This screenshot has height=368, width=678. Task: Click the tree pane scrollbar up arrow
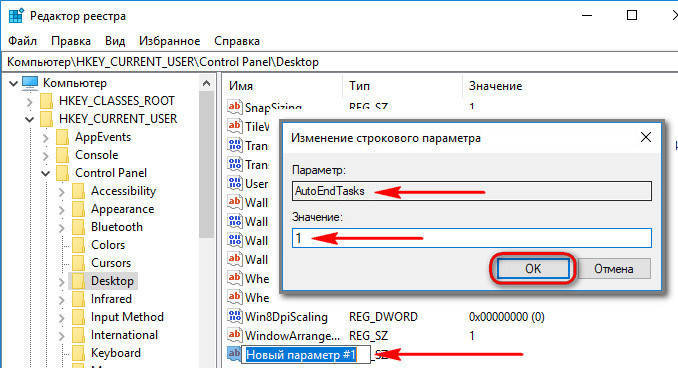(207, 83)
